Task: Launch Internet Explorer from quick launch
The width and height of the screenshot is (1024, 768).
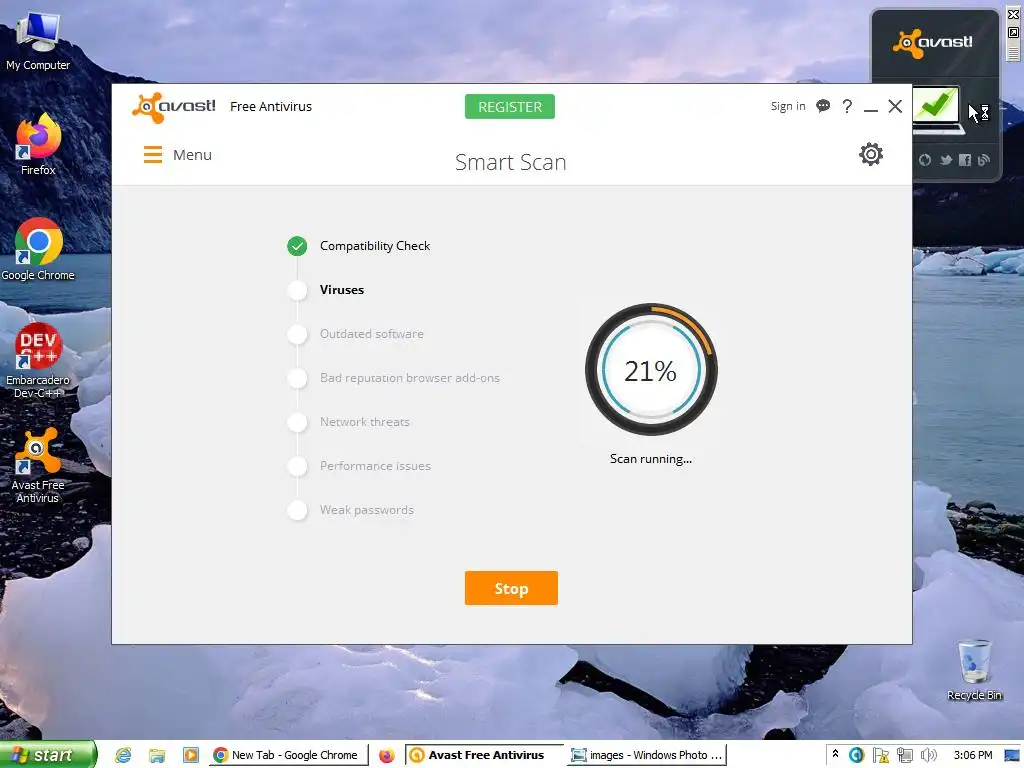Action: [x=123, y=756]
